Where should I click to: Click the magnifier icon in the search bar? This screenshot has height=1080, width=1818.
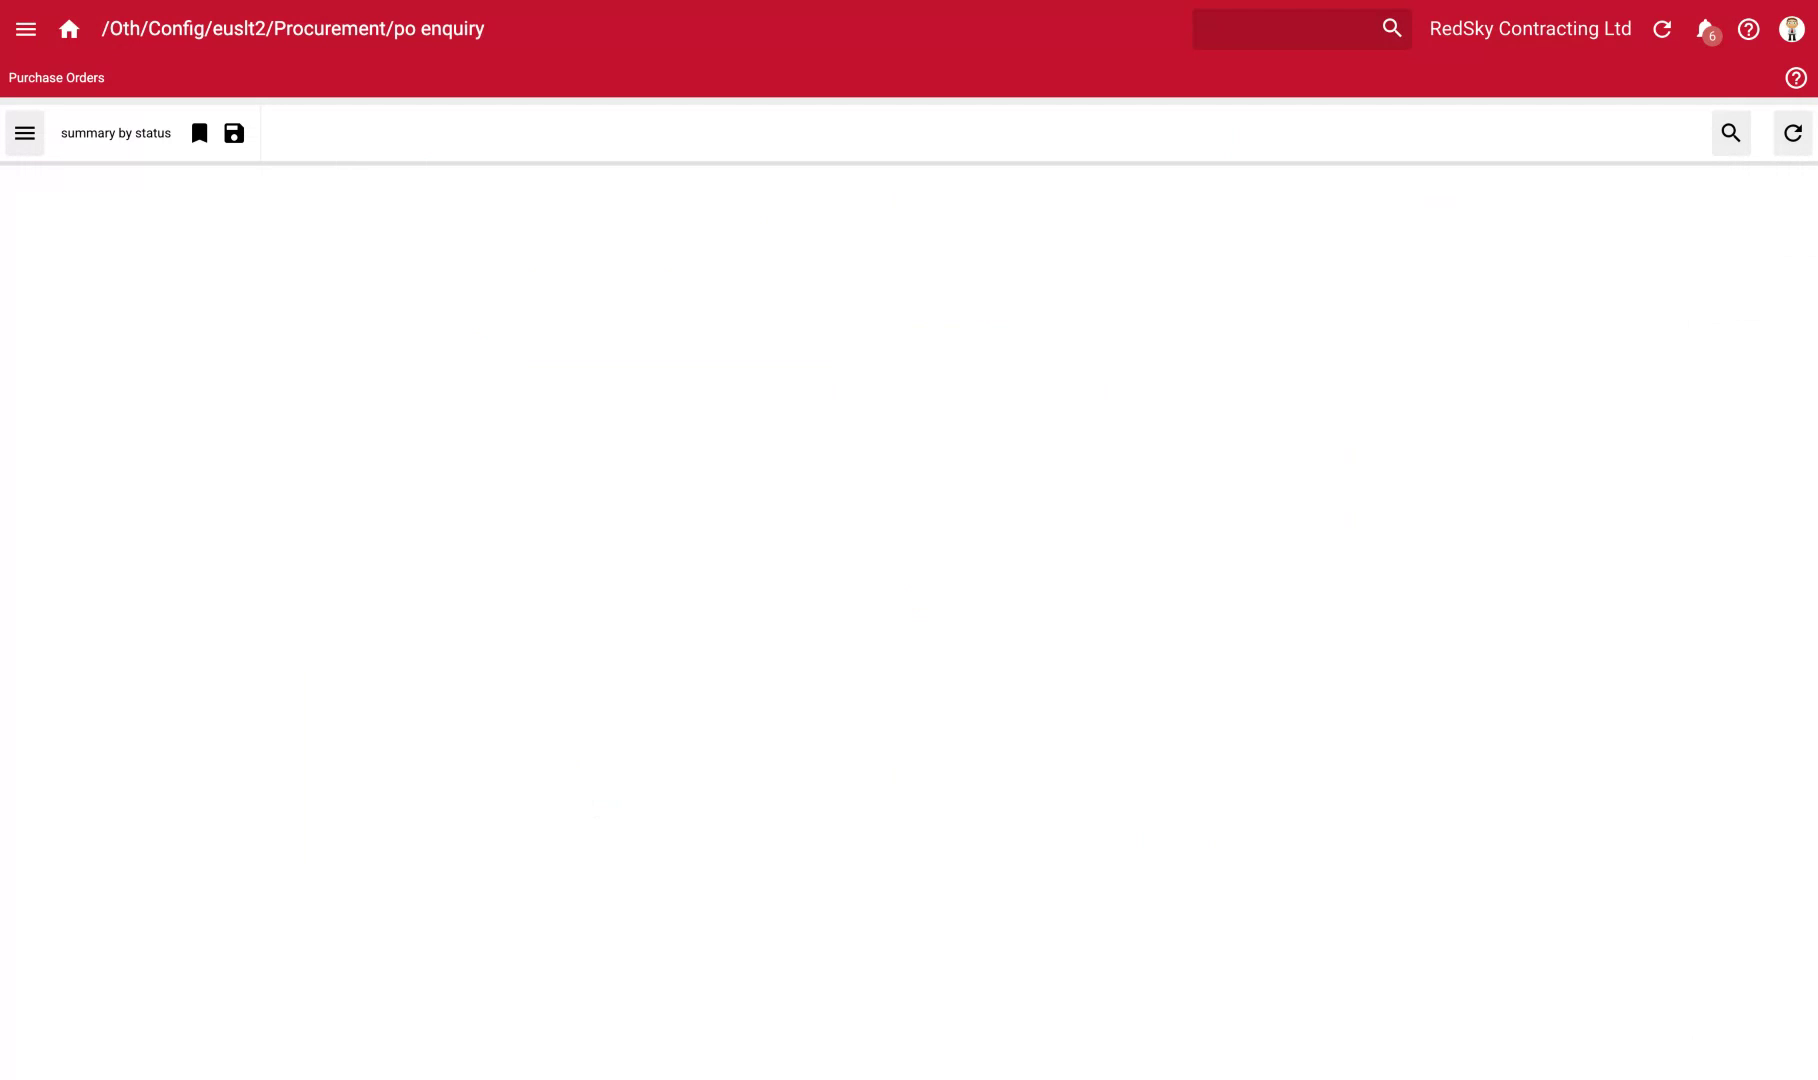pyautogui.click(x=1391, y=28)
